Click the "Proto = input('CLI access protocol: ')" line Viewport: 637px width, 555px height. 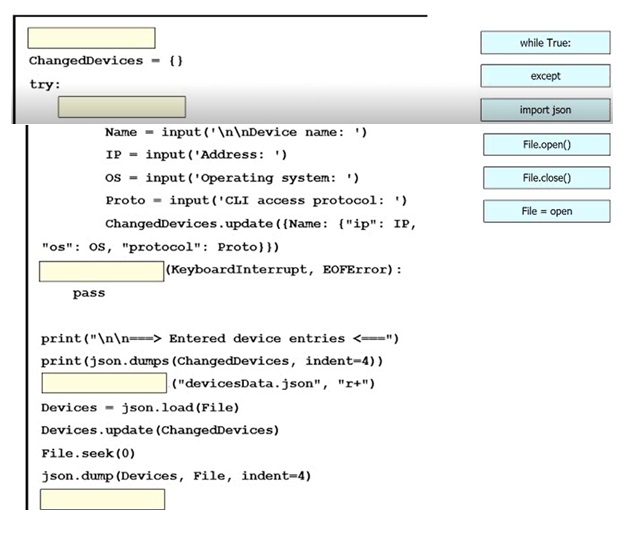256,201
